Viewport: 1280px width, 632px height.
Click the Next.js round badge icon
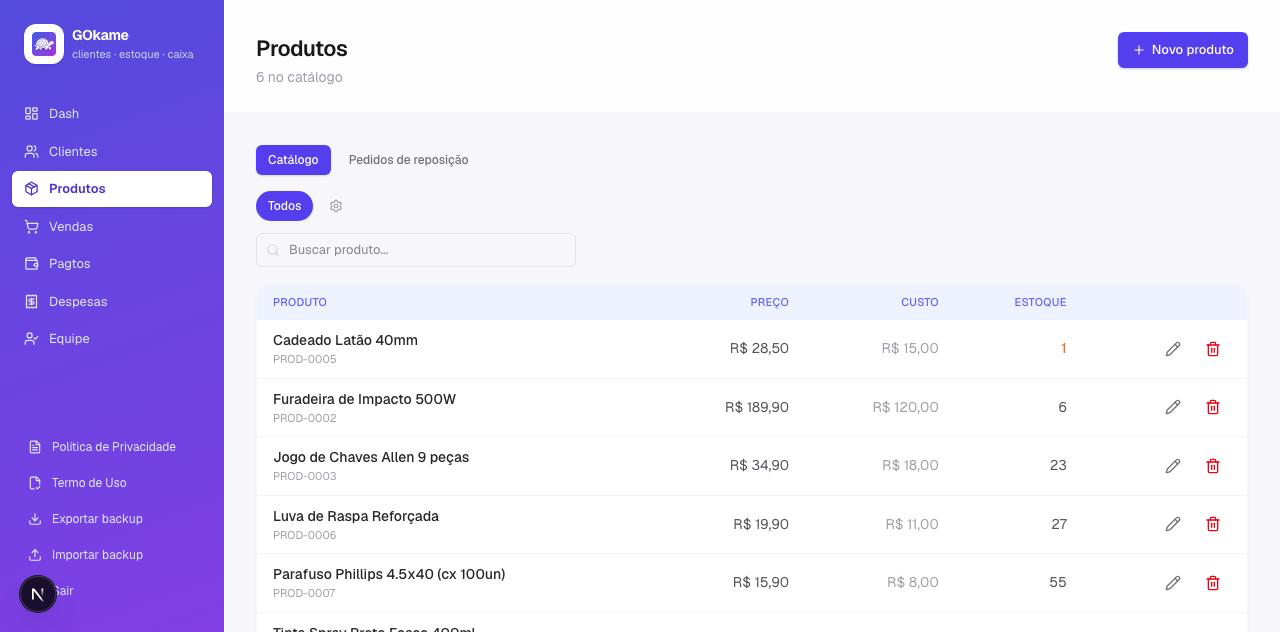pyautogui.click(x=38, y=594)
